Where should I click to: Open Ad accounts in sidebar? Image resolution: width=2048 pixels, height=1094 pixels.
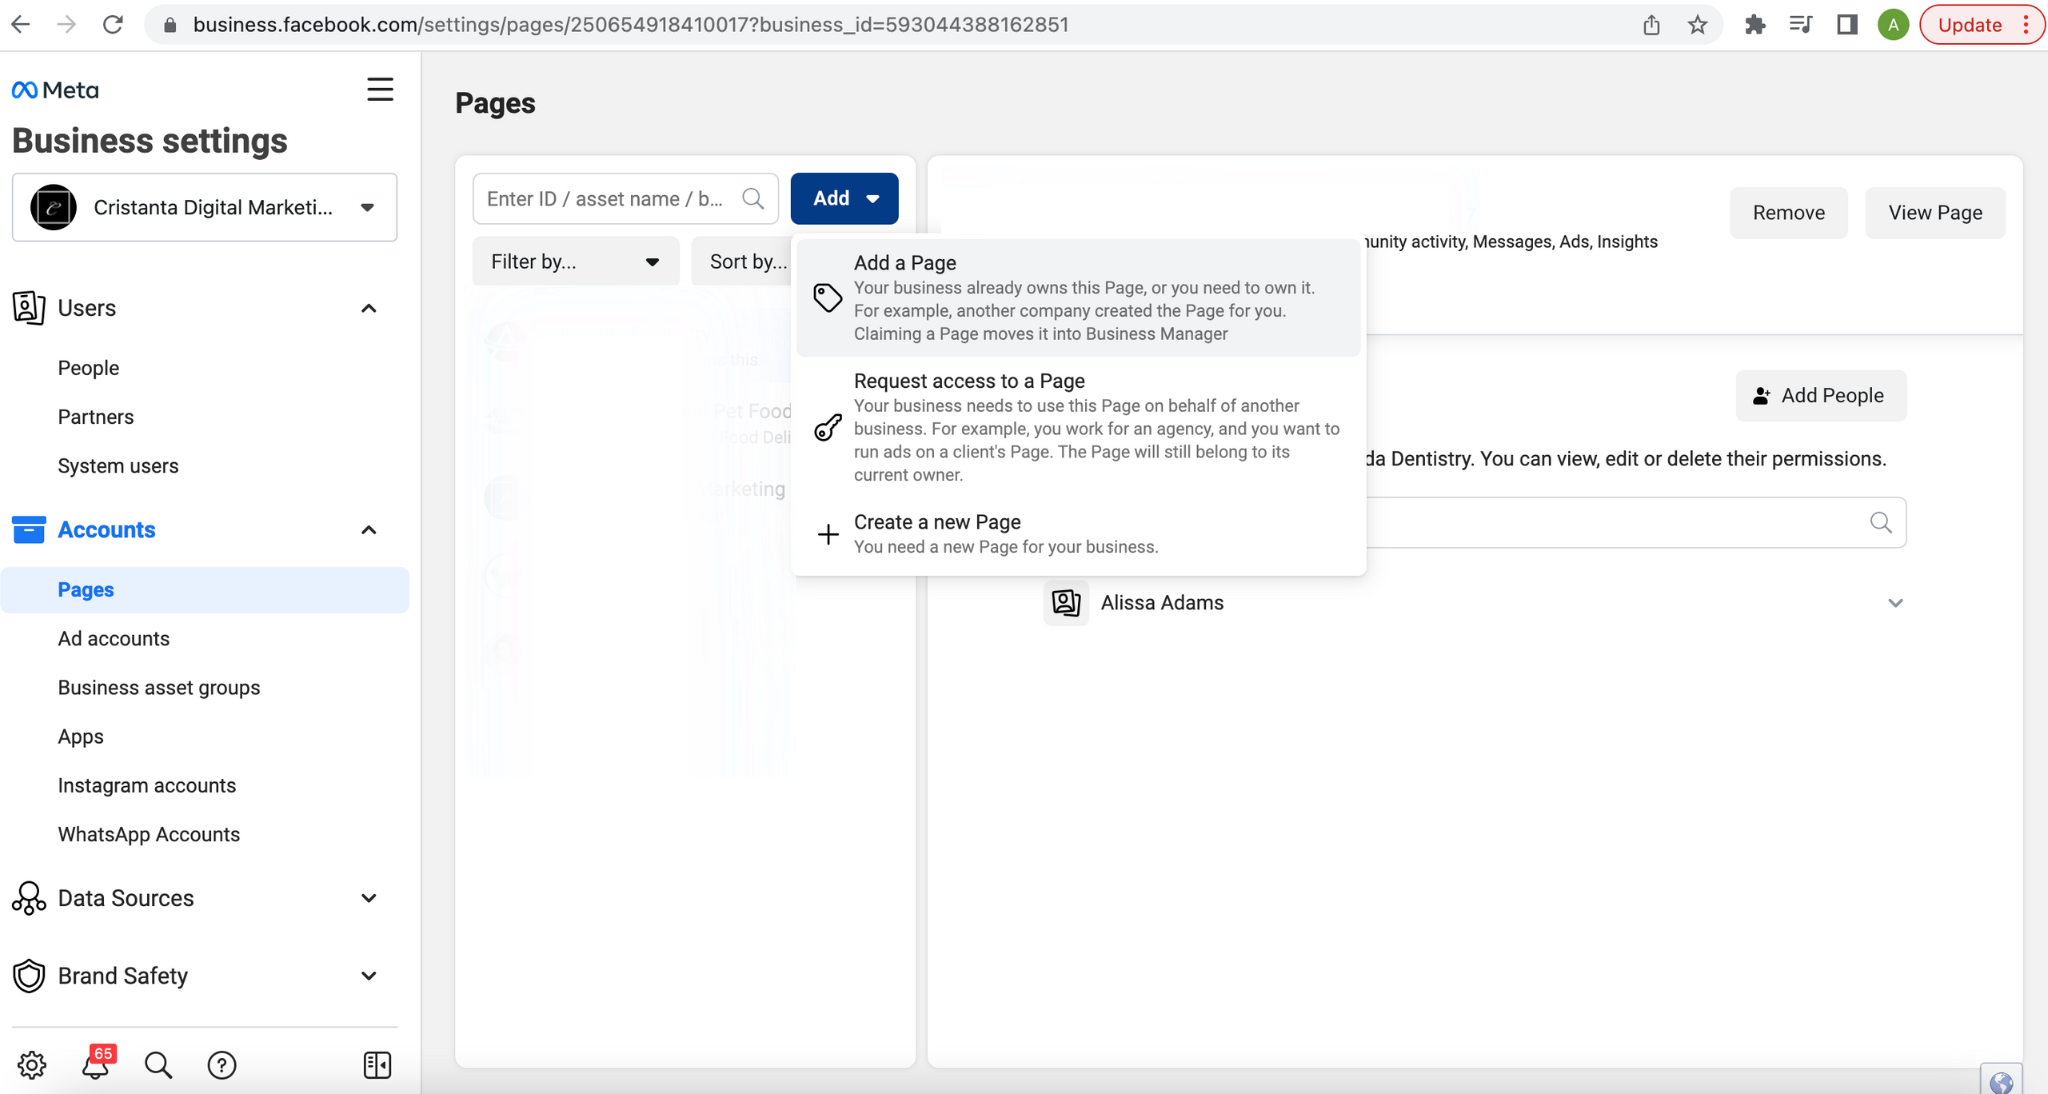click(x=114, y=639)
